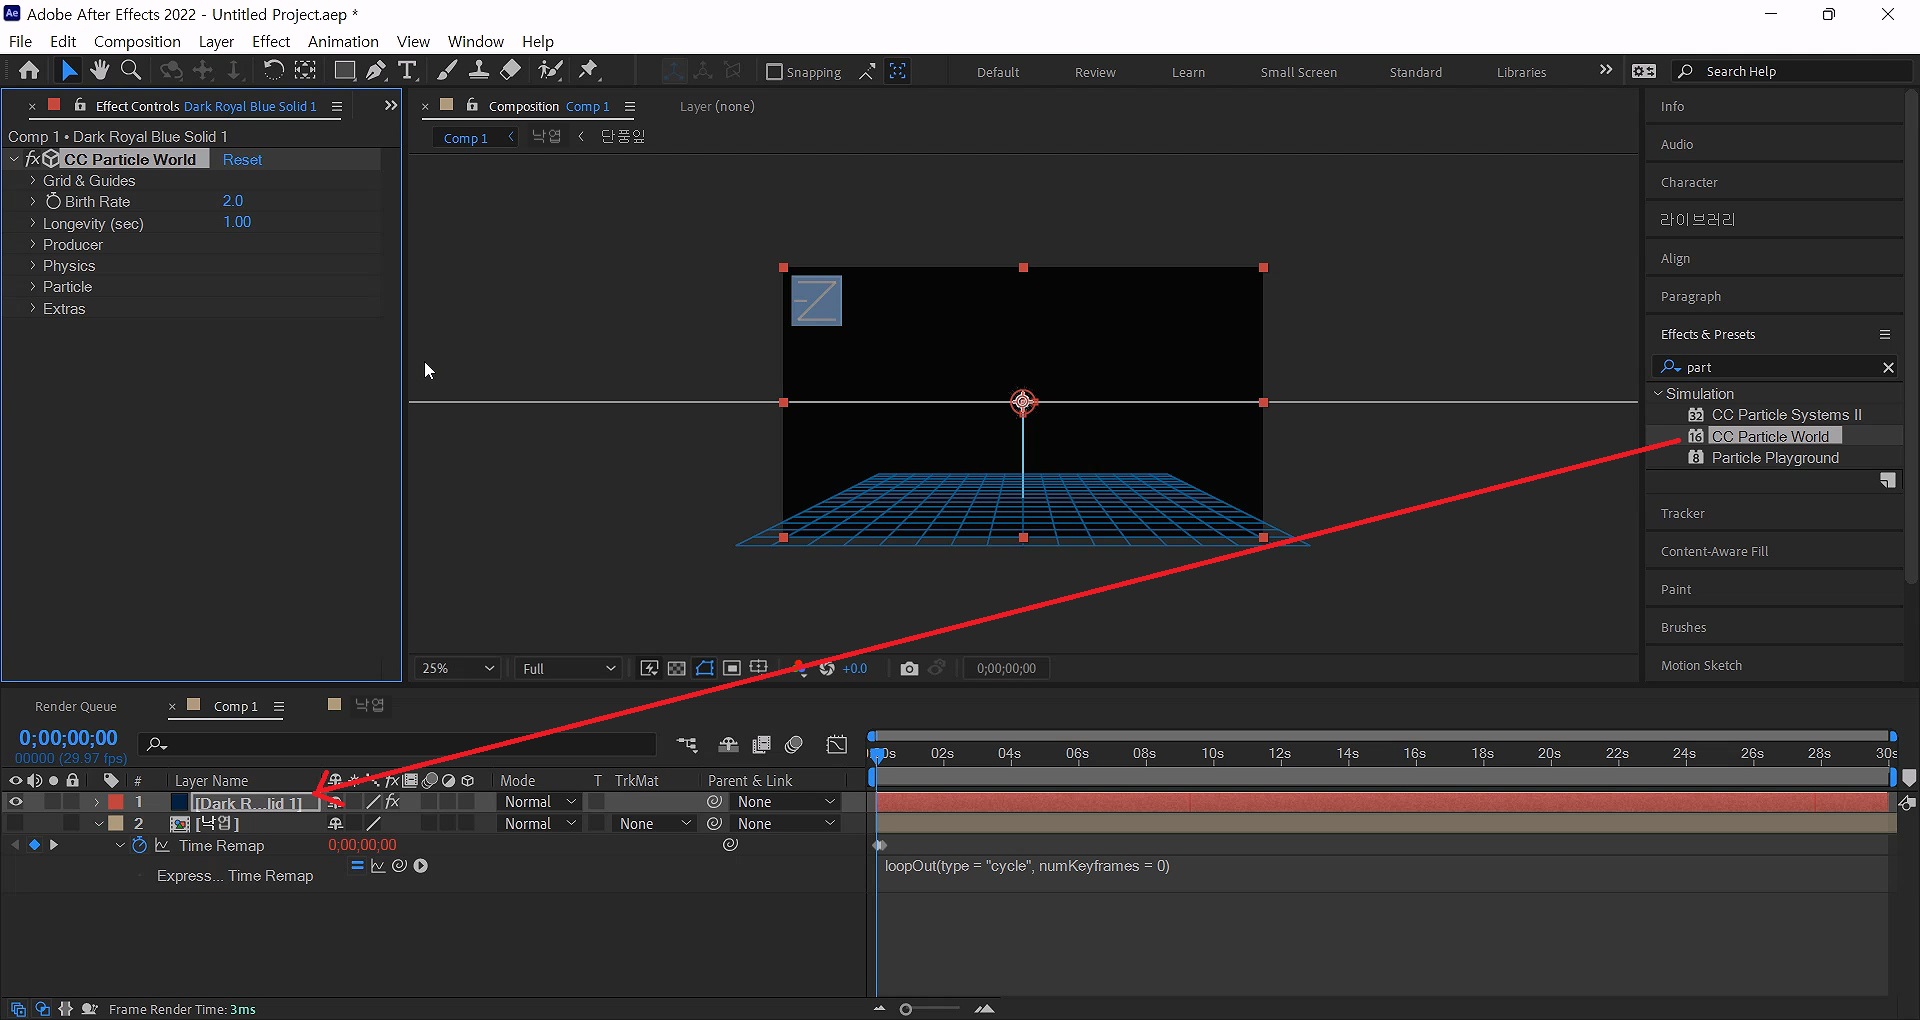The image size is (1920, 1020).
Task: Switch to the Render Queue tab
Action: (76, 706)
